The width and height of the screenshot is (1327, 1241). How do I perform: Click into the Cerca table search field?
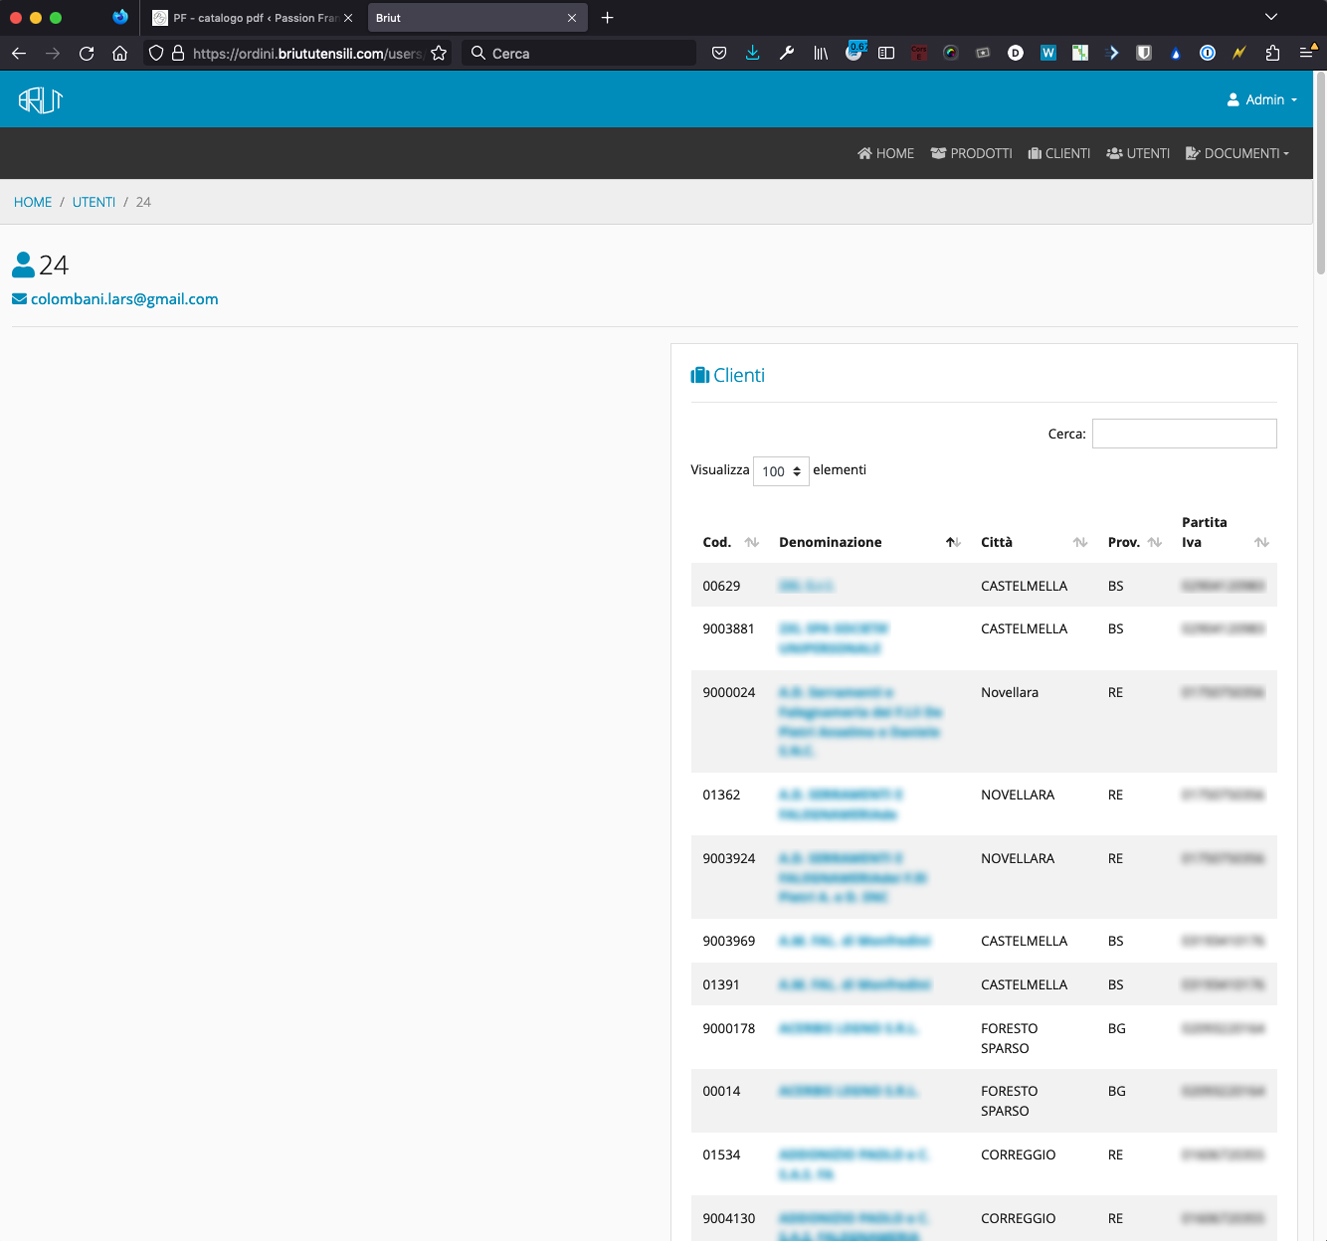point(1184,434)
